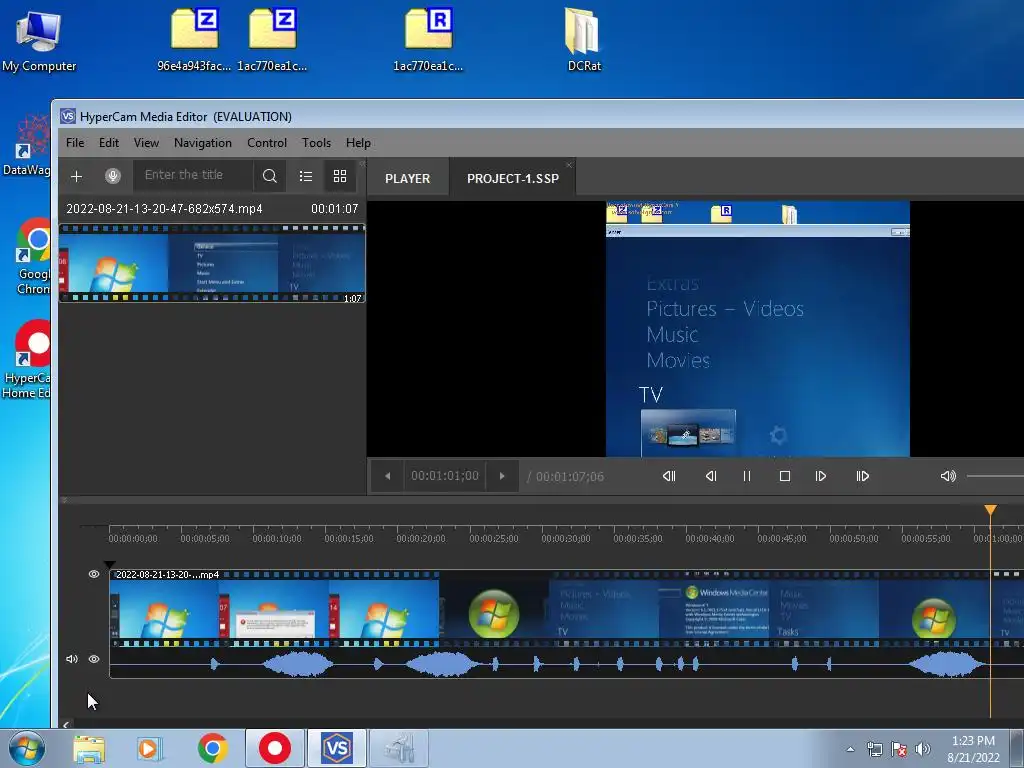Open the File menu
This screenshot has height=768, width=1024.
pyautogui.click(x=75, y=142)
